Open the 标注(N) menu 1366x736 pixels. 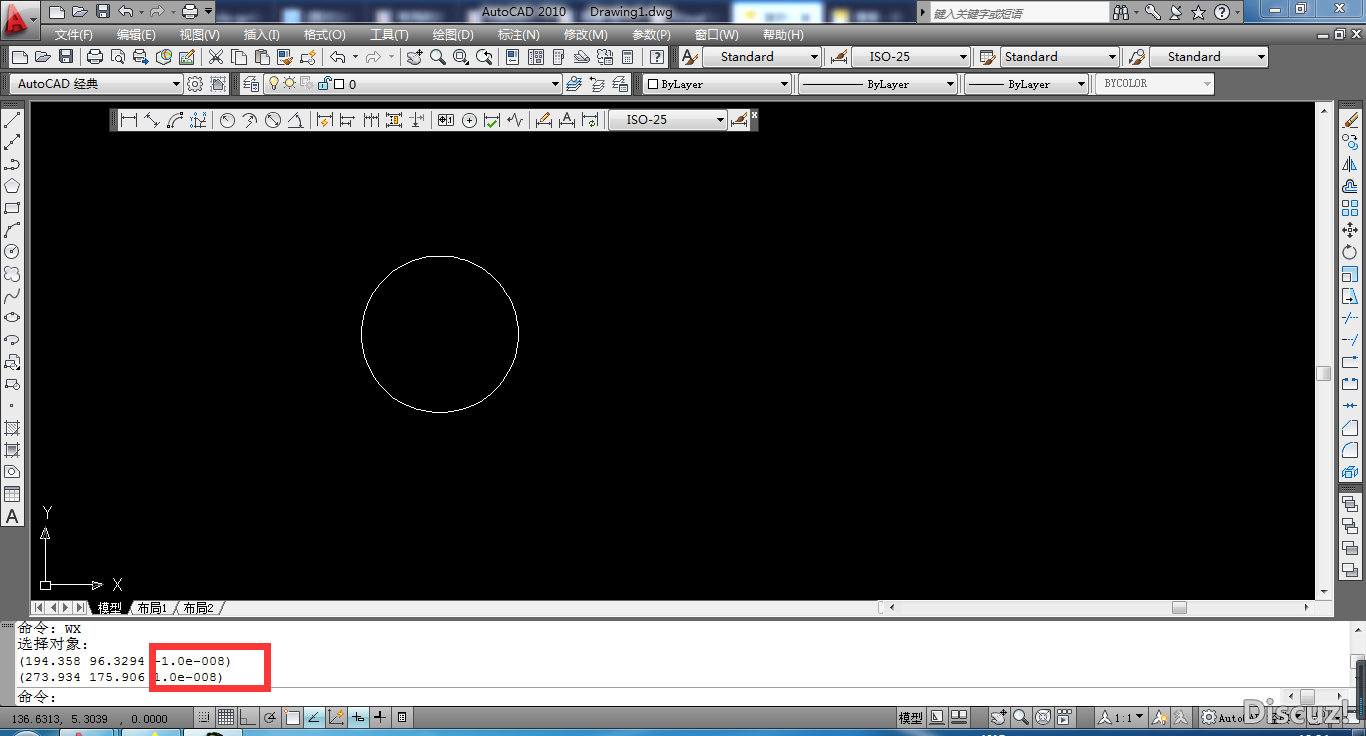(x=518, y=35)
